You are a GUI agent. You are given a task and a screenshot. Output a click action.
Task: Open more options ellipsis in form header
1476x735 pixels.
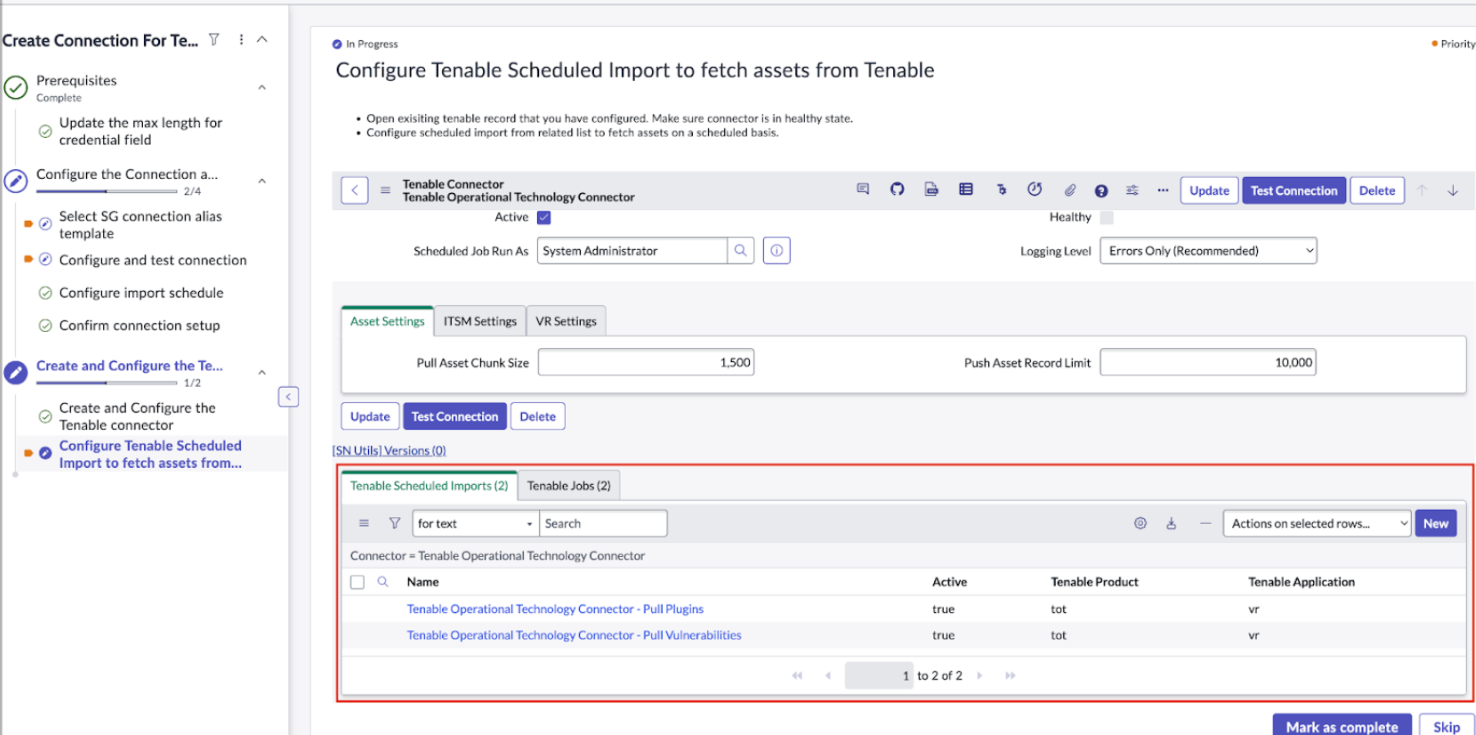click(1162, 190)
